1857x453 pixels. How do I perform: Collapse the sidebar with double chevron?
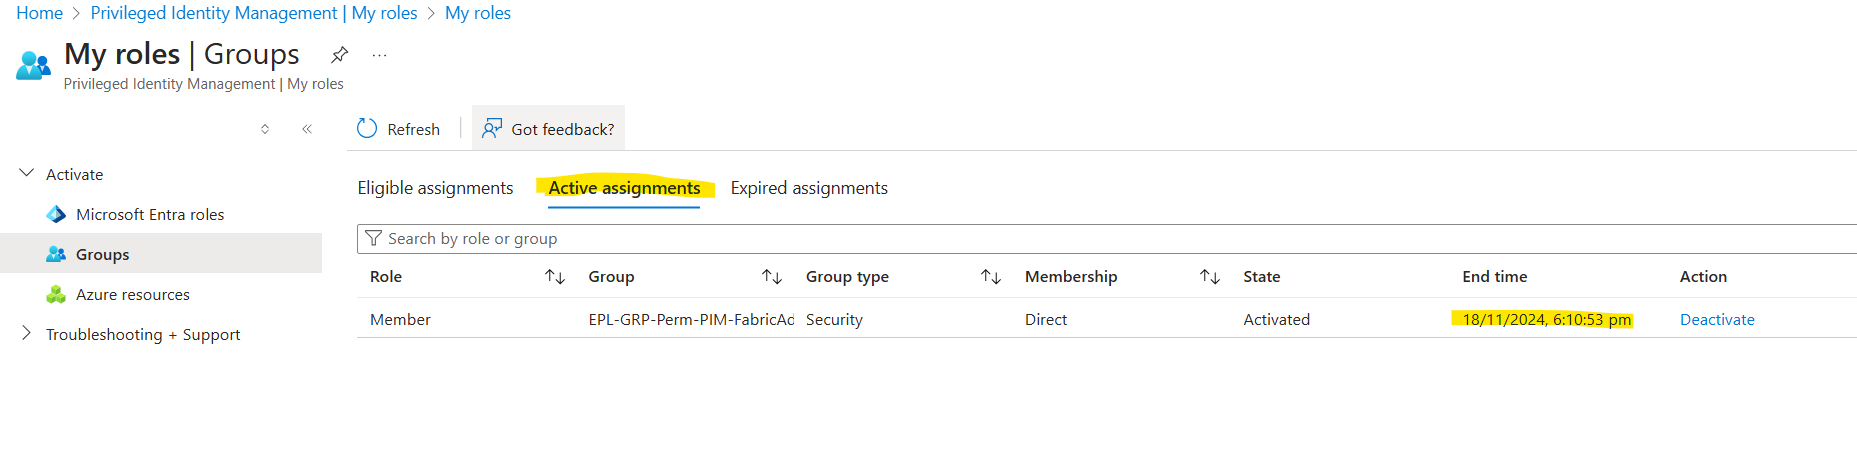(x=307, y=129)
